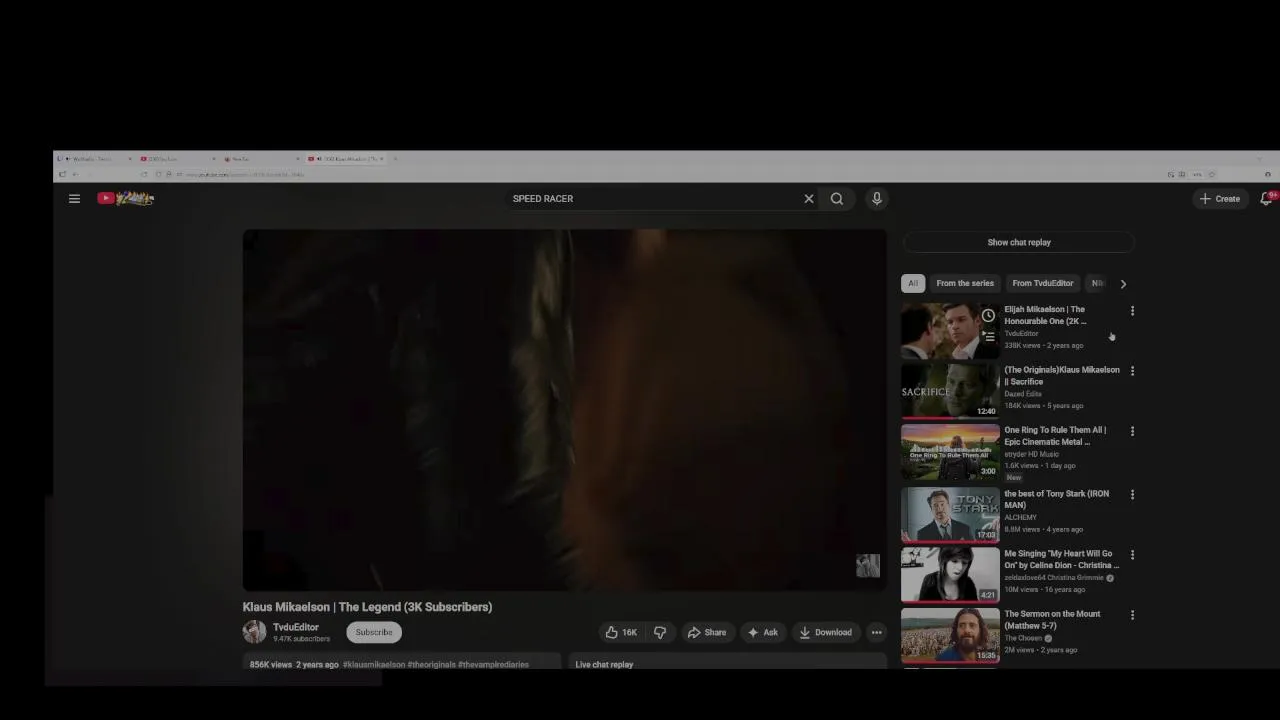Switch to the first browser tab
The image size is (1280, 720).
coord(96,159)
